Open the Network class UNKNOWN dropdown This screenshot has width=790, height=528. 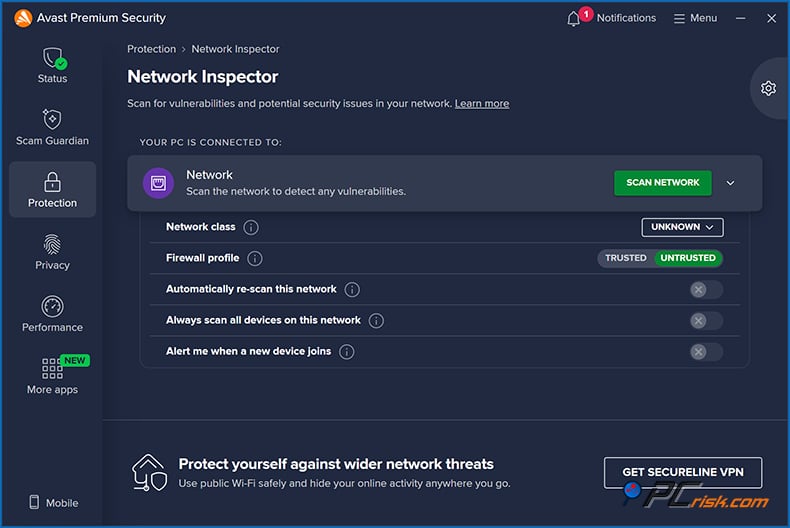coord(682,227)
